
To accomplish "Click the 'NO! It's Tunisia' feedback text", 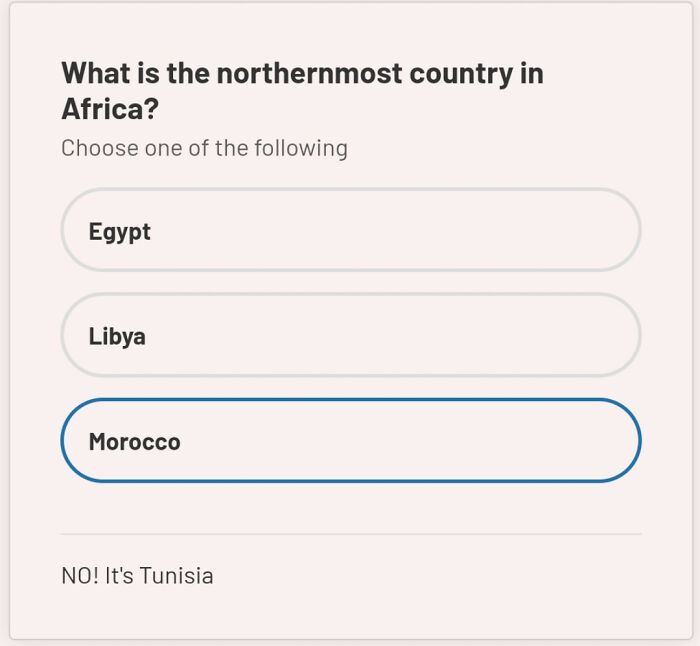I will 137,576.
